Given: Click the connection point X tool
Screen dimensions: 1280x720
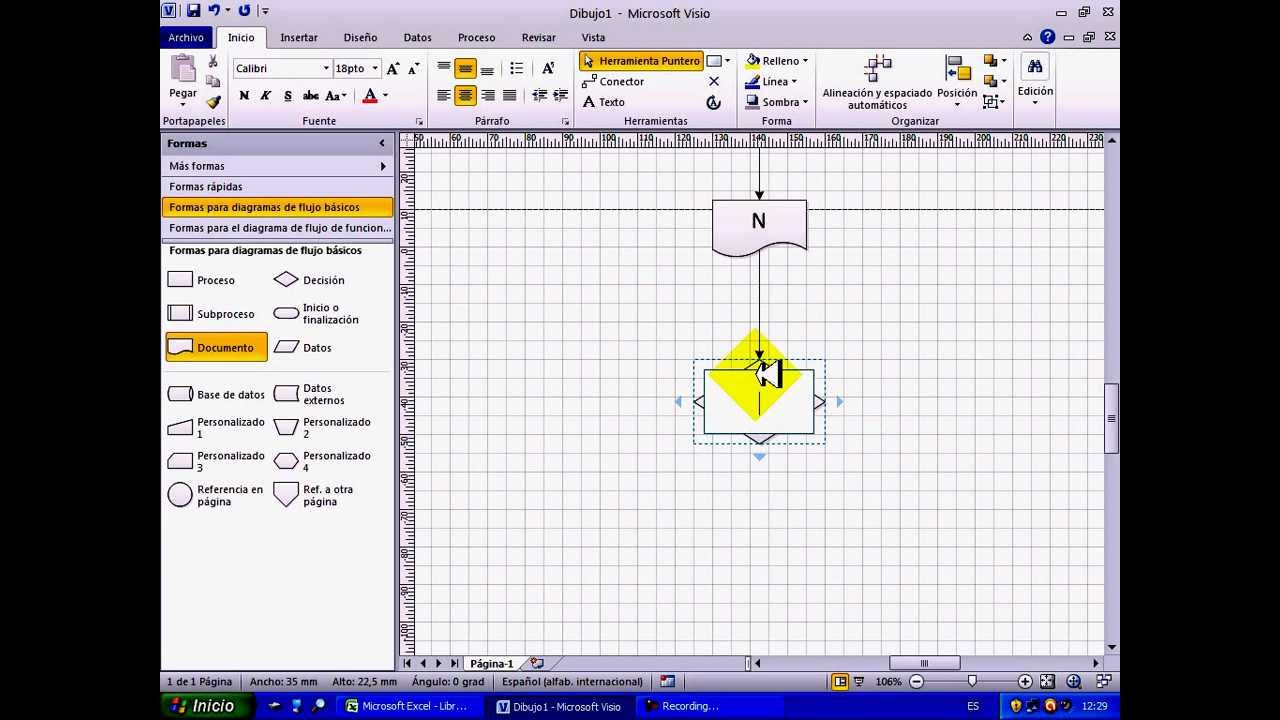Looking at the screenshot, I should pos(713,82).
